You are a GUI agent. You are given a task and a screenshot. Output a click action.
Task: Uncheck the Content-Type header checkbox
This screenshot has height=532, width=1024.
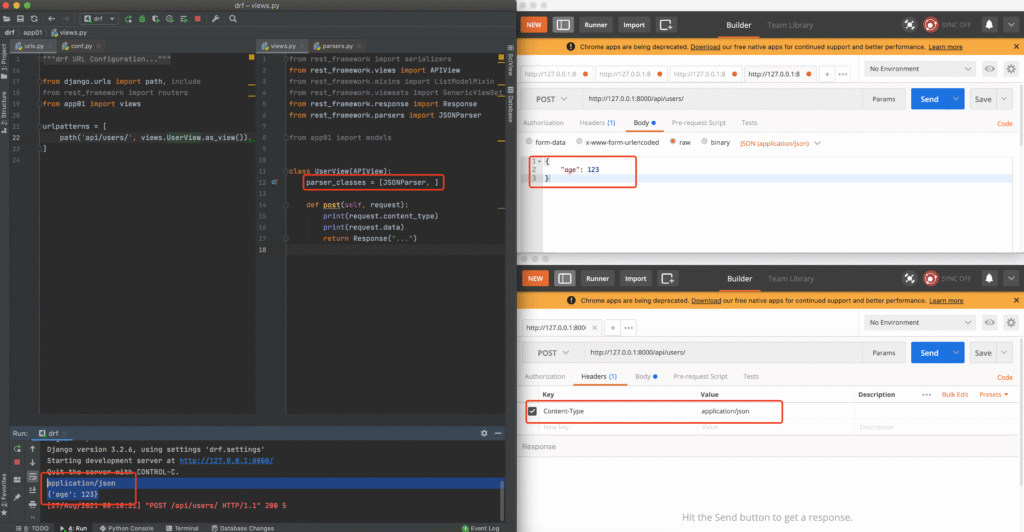[x=532, y=411]
